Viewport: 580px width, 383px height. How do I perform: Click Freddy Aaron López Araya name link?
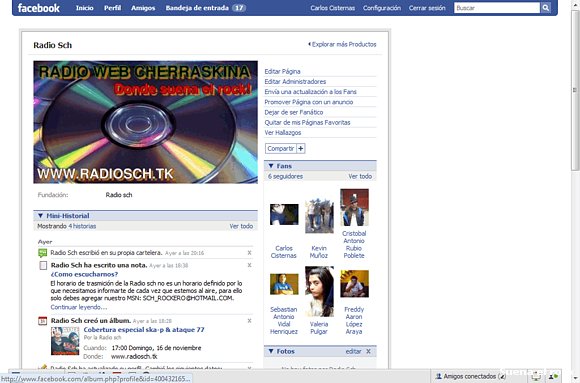pyautogui.click(x=354, y=320)
